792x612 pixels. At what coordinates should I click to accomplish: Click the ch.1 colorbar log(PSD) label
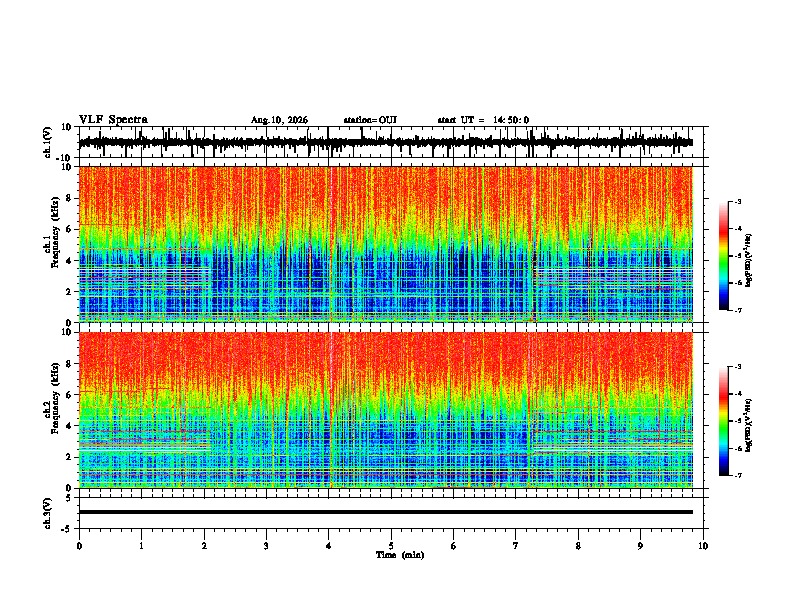(x=749, y=261)
